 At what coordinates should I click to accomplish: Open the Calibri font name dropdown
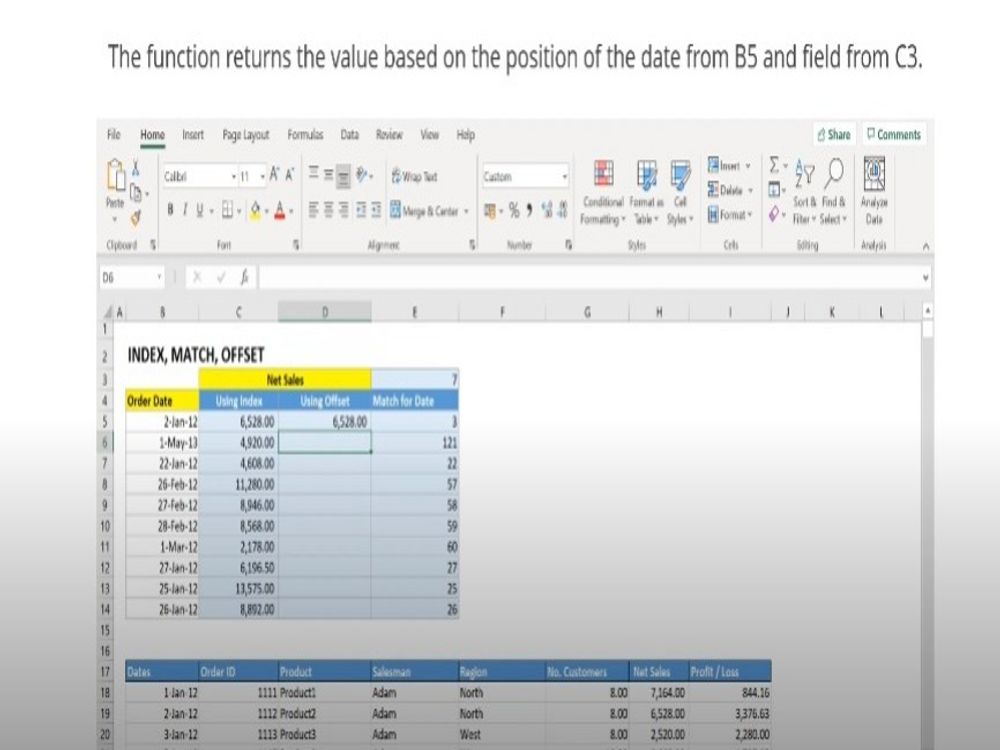click(x=233, y=177)
